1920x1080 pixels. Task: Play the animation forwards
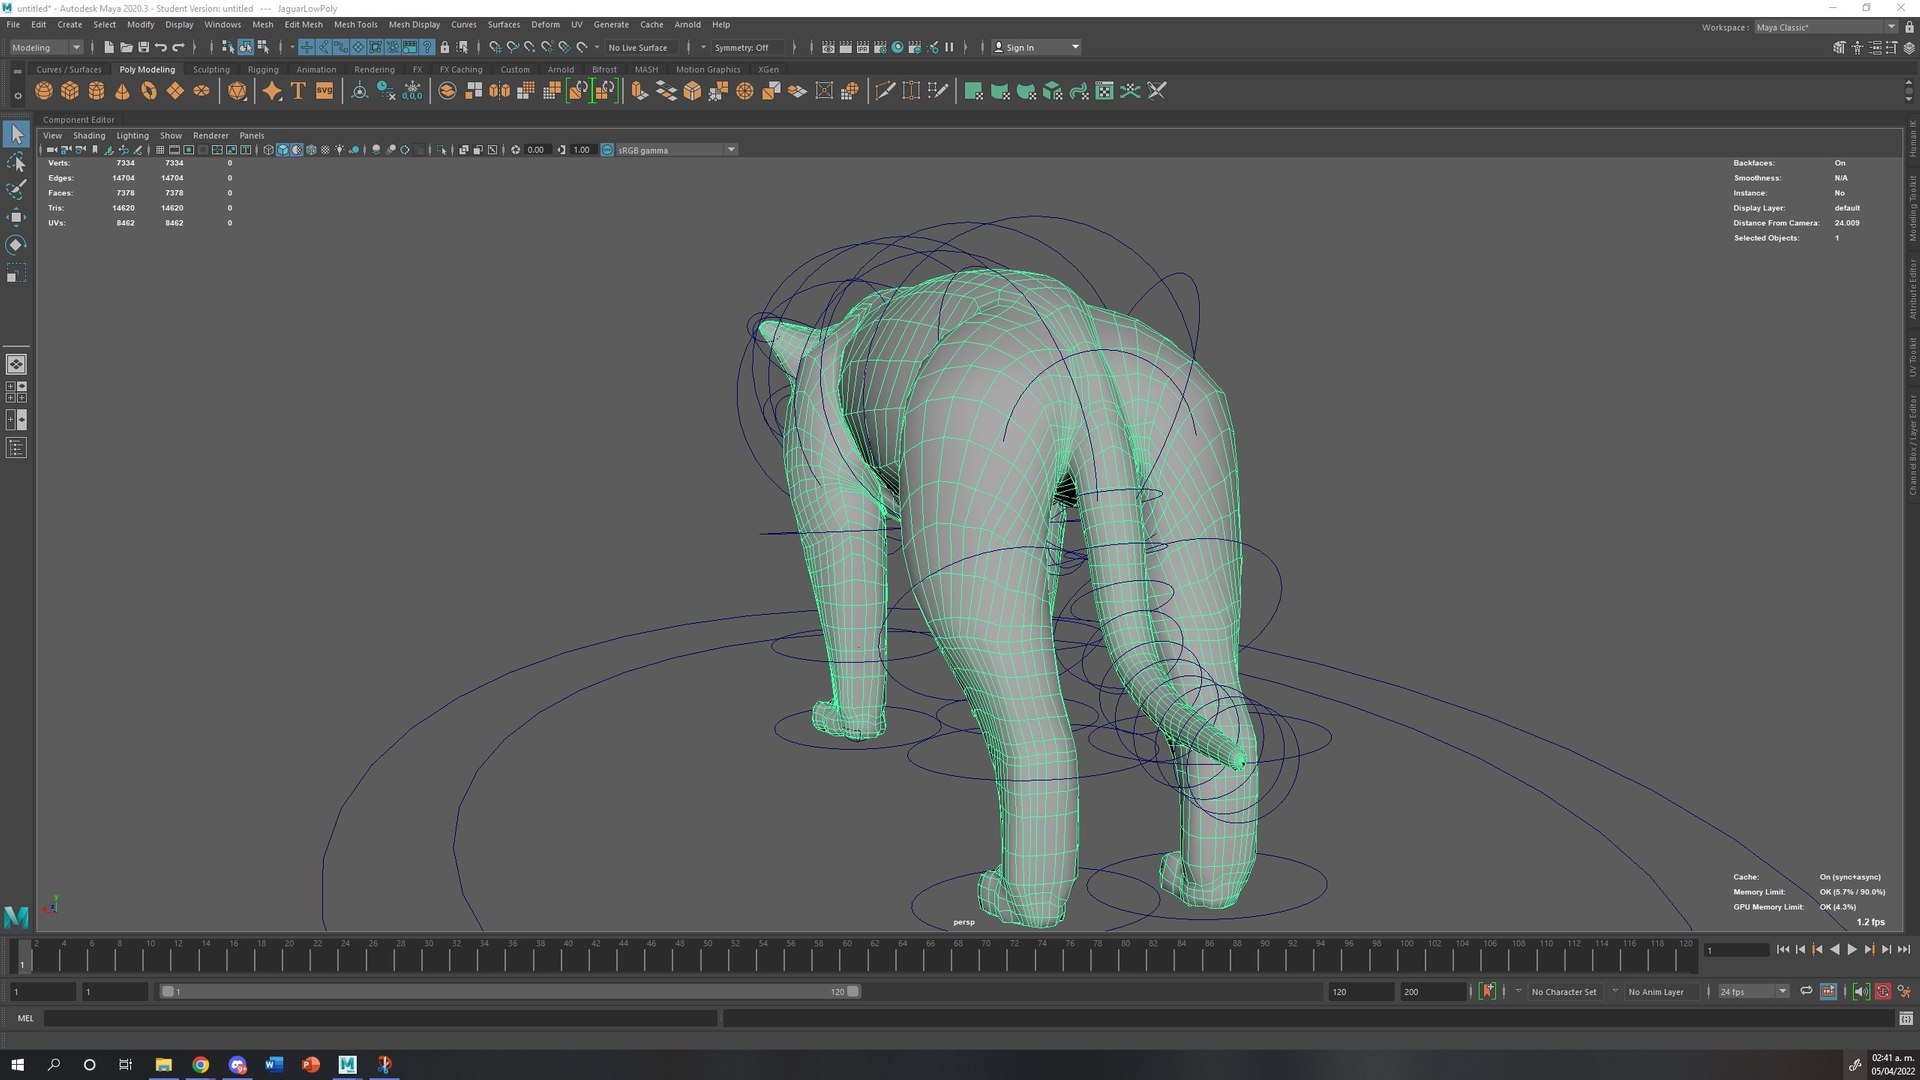[x=1851, y=949]
